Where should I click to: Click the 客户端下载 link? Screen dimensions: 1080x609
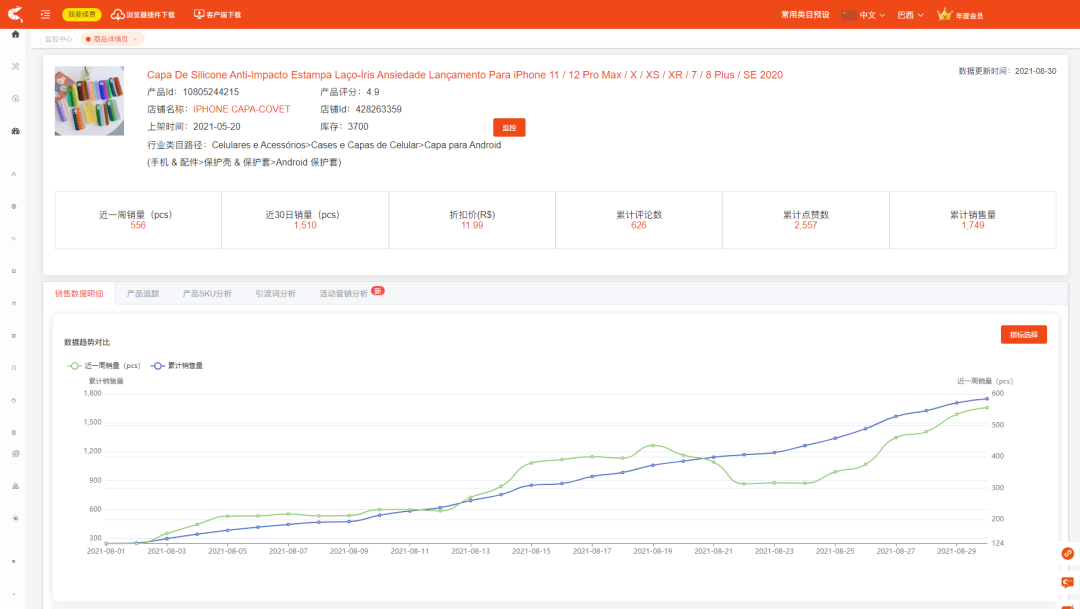[224, 14]
